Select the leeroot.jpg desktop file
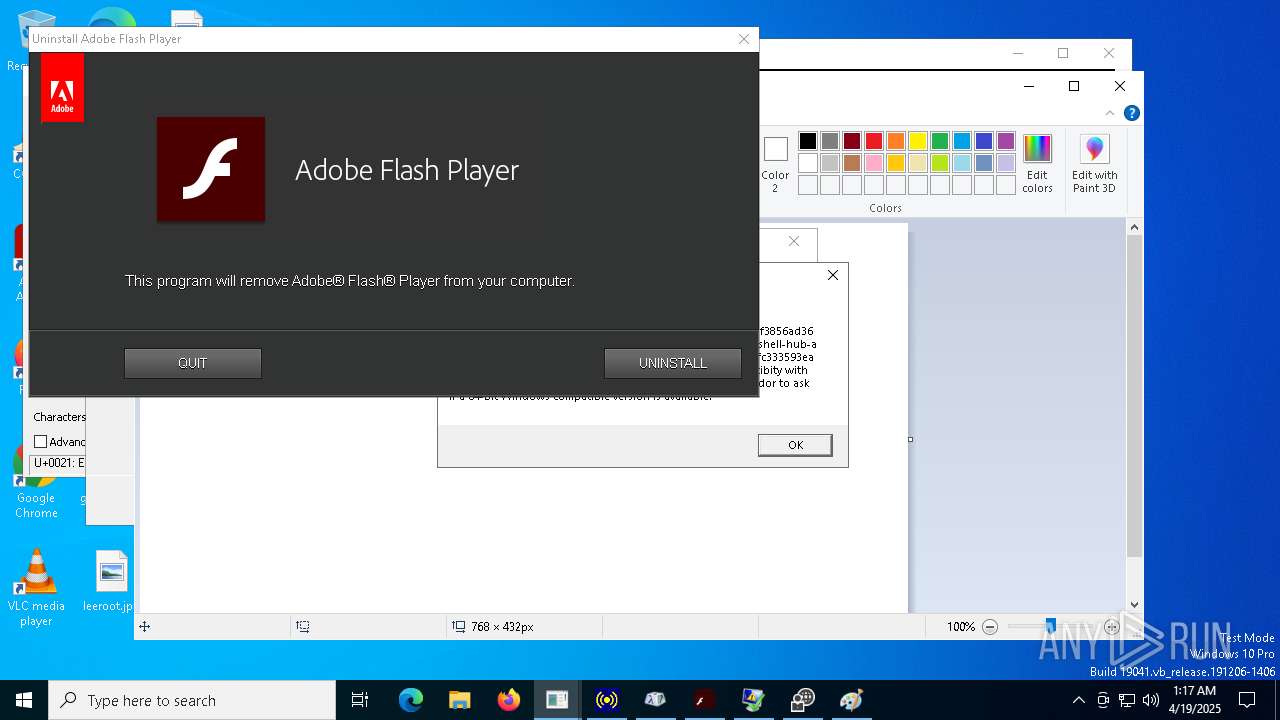This screenshot has height=720, width=1280. tap(109, 582)
